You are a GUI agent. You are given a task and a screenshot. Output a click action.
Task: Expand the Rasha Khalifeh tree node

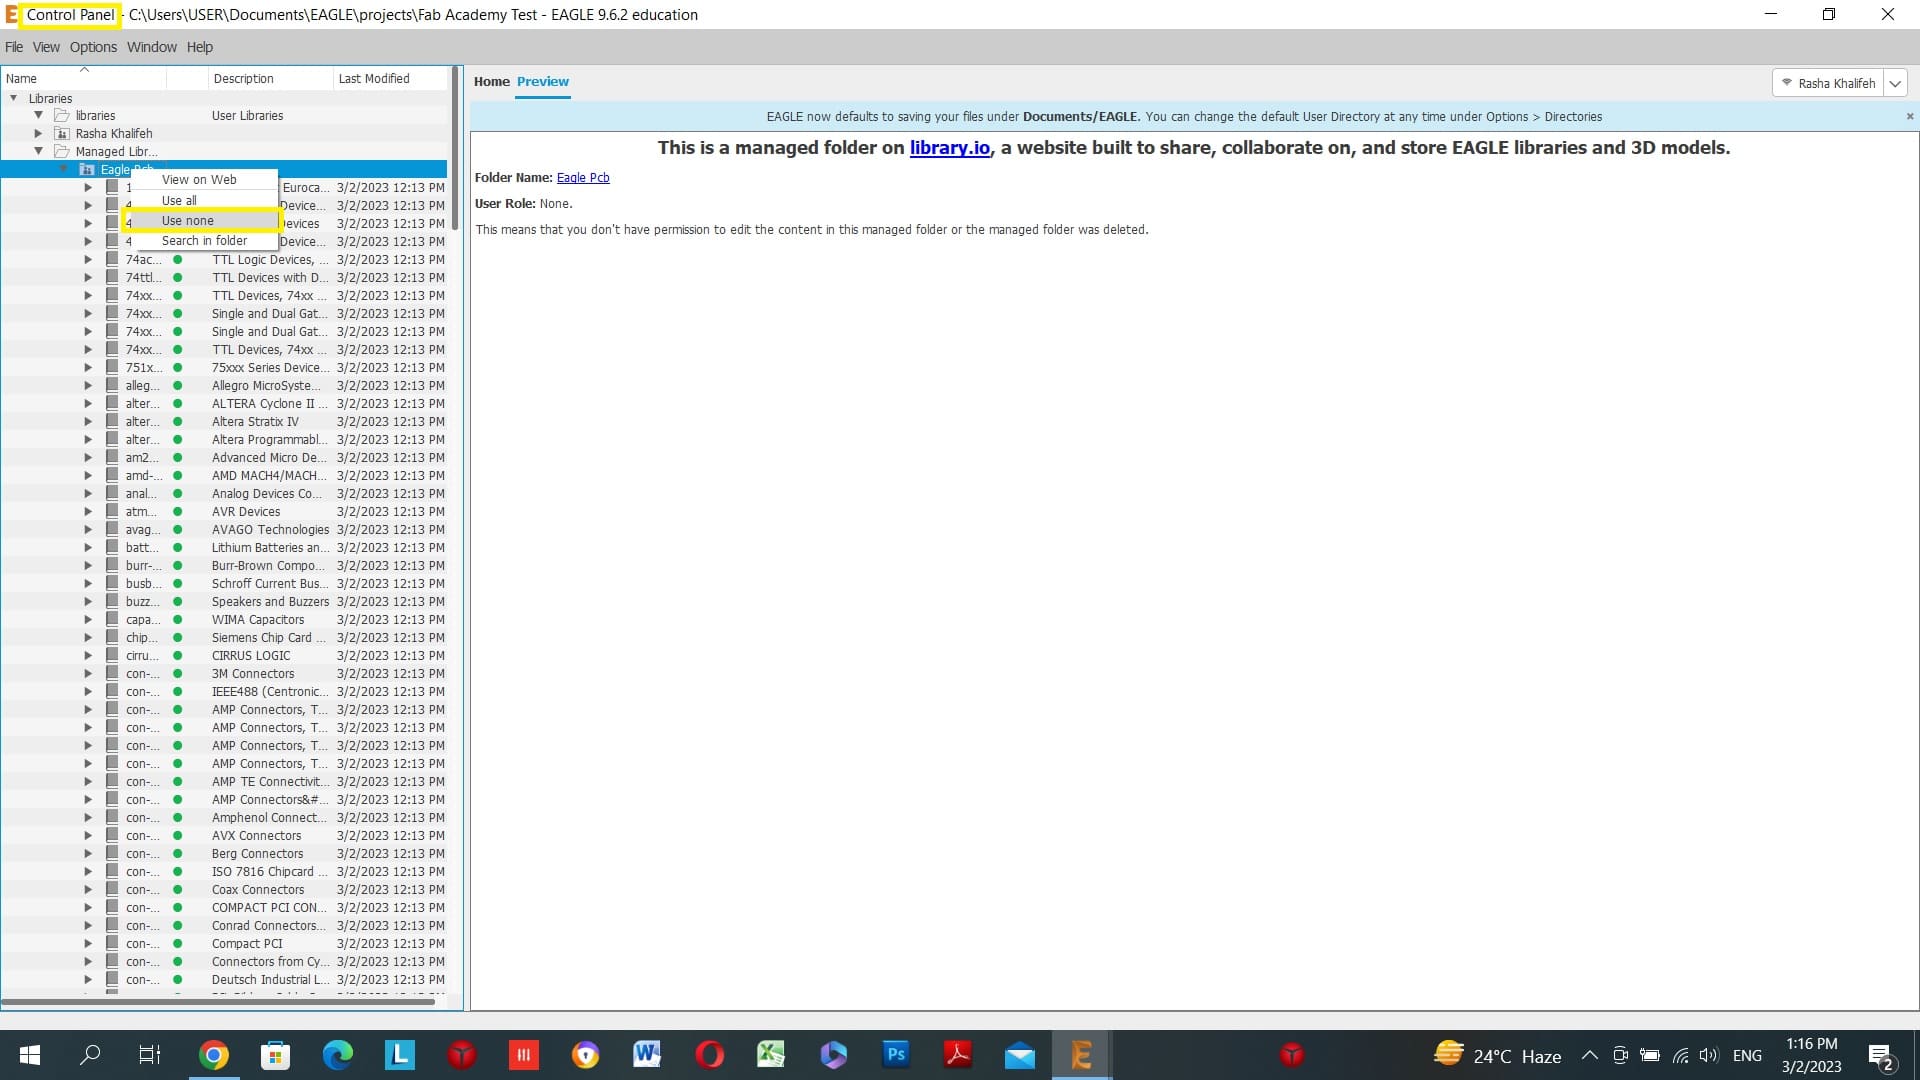coord(38,134)
